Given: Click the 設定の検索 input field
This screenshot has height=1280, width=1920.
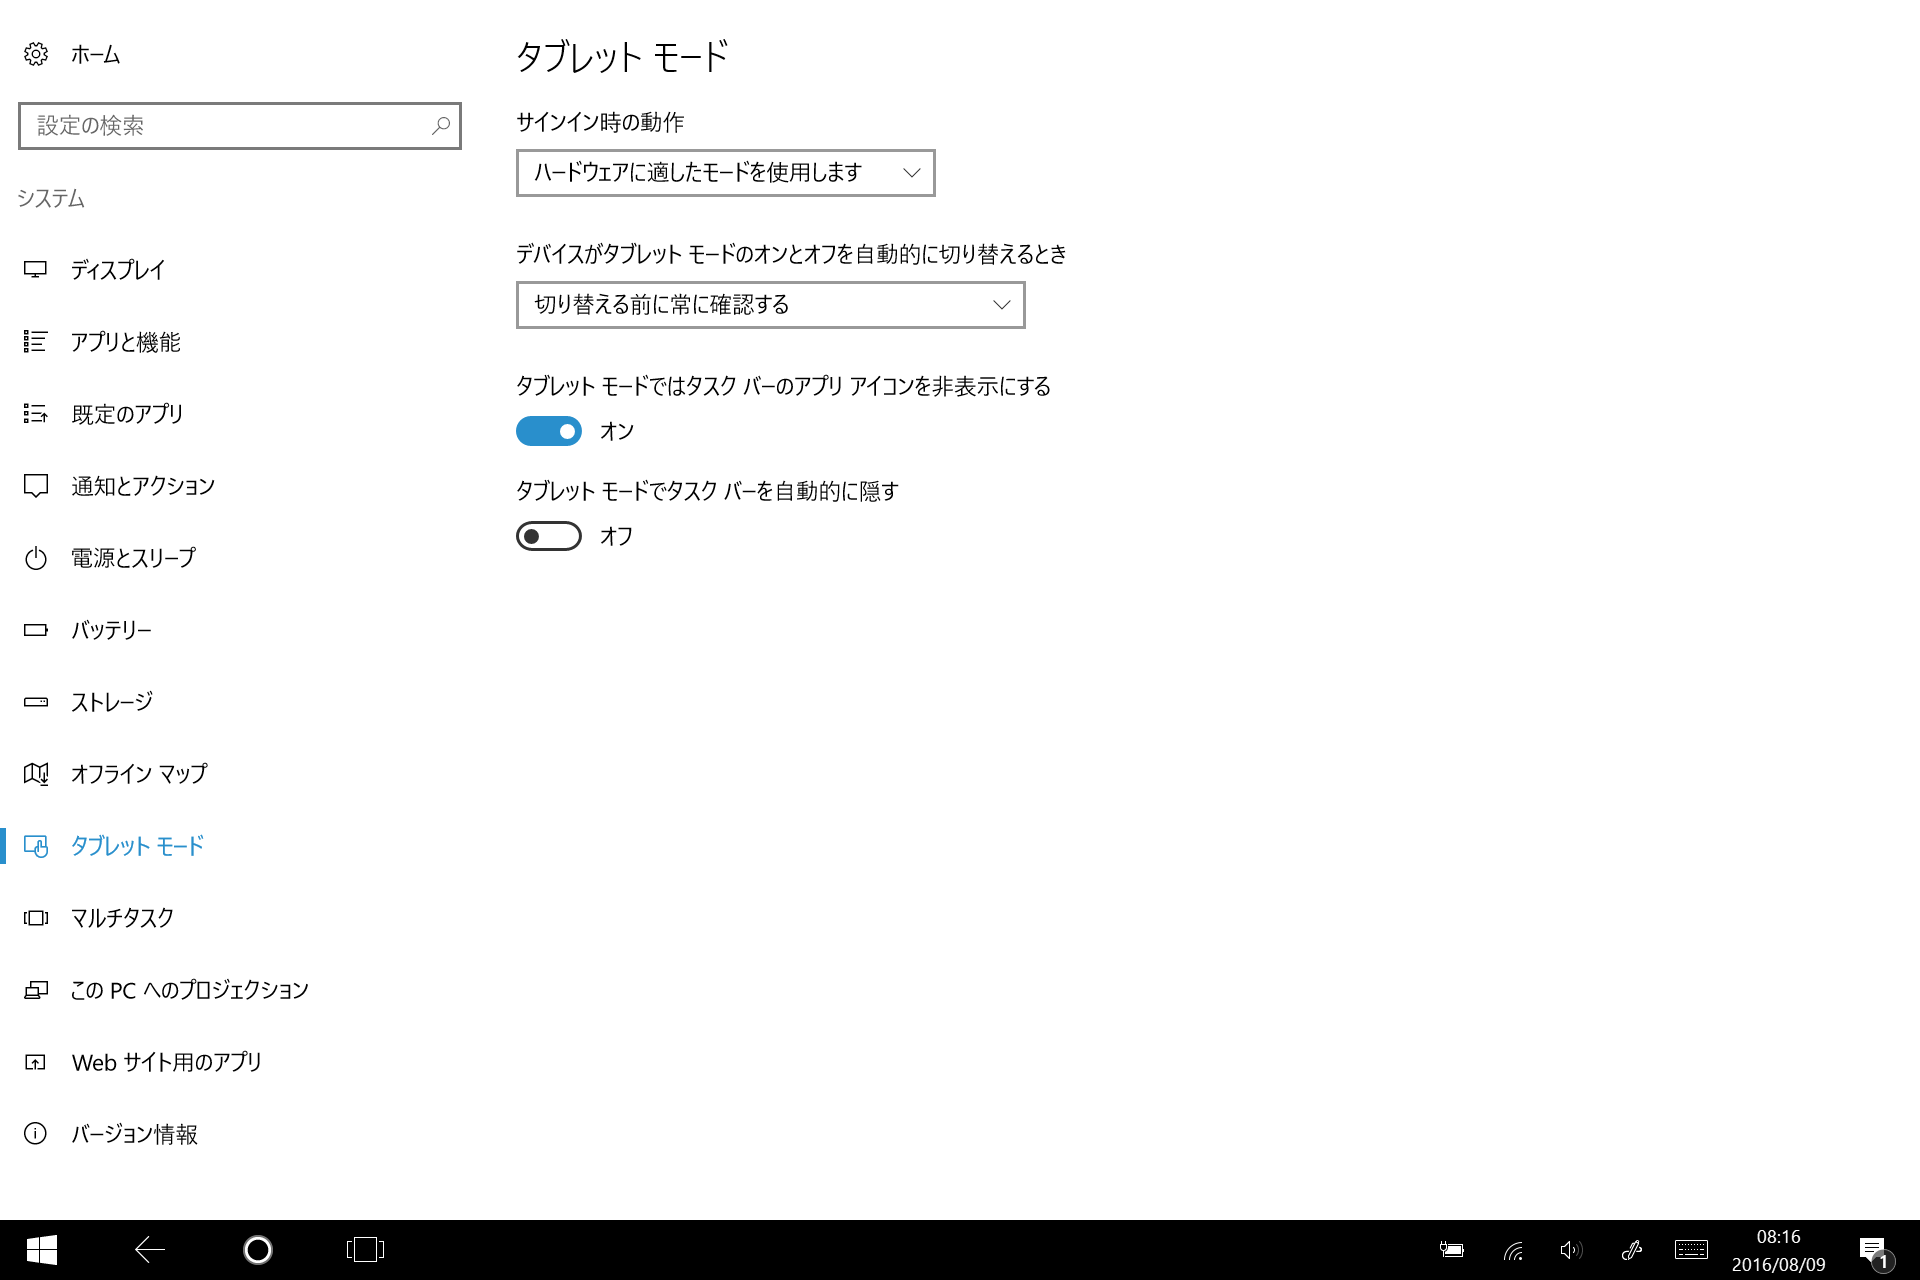Looking at the screenshot, I should (x=225, y=126).
